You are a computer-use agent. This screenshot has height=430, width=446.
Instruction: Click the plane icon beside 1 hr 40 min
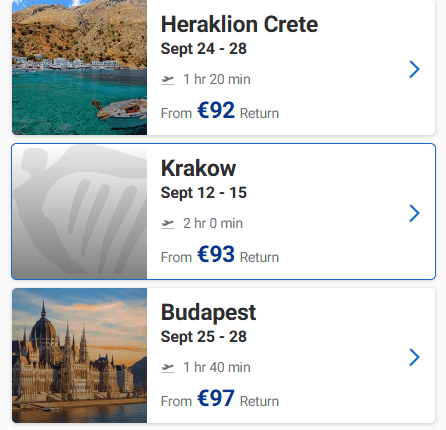coord(168,368)
